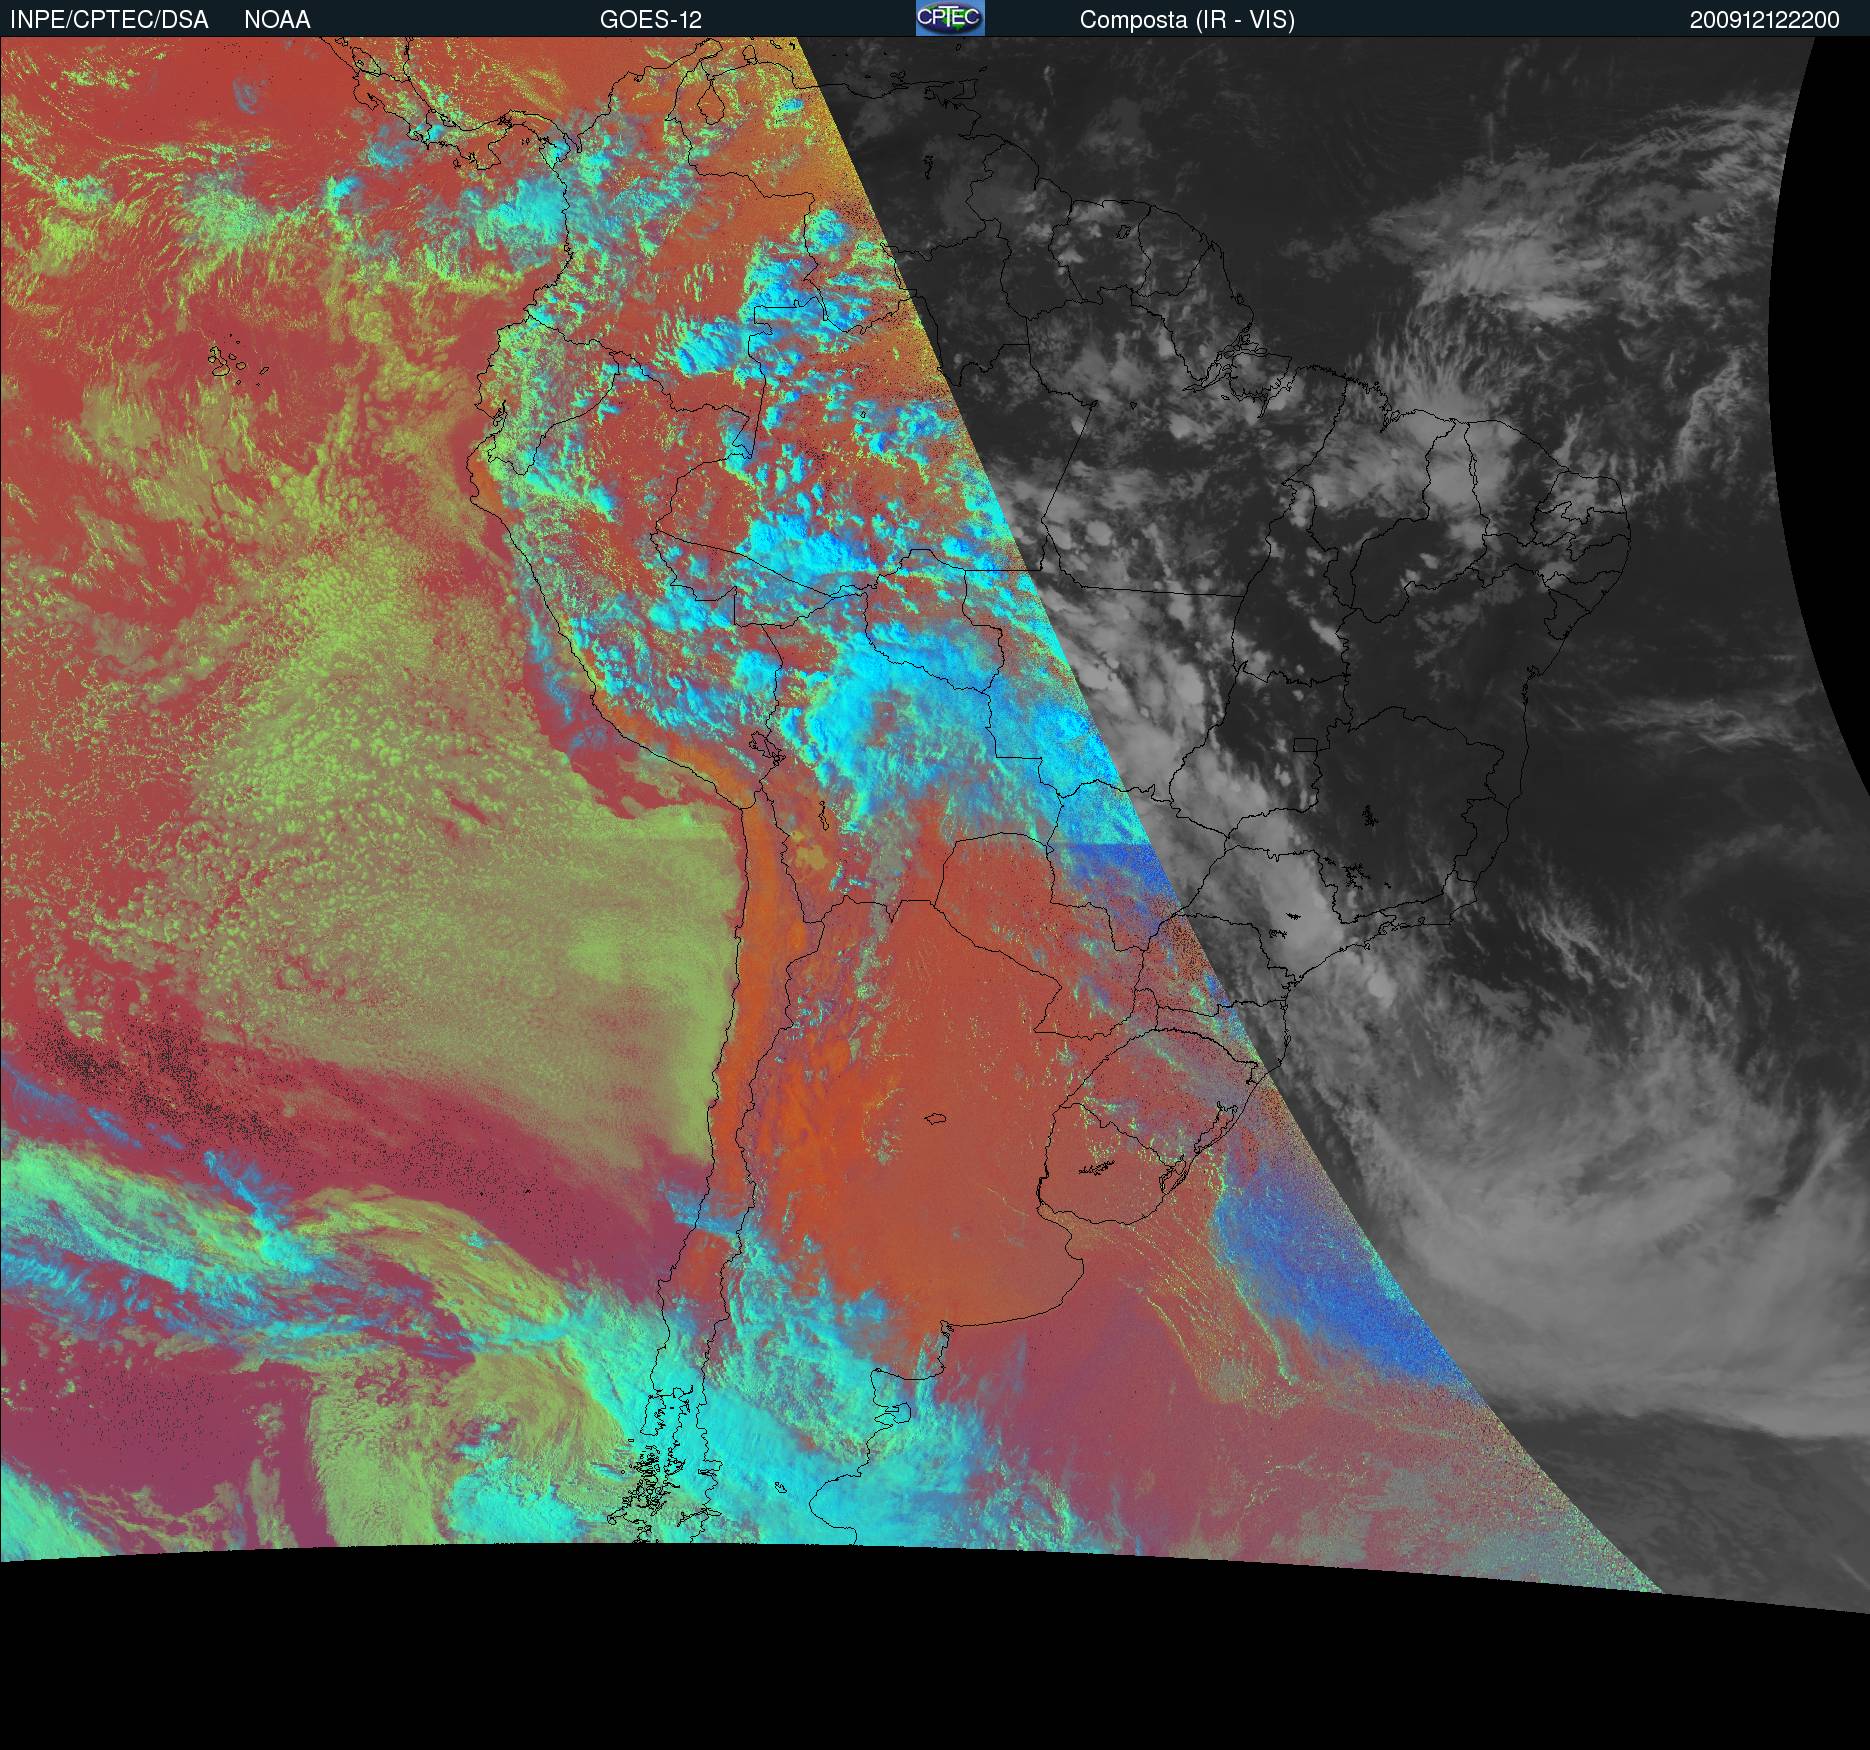The width and height of the screenshot is (1870, 1750).
Task: Click the CPTEC logo in the header
Action: (x=950, y=18)
